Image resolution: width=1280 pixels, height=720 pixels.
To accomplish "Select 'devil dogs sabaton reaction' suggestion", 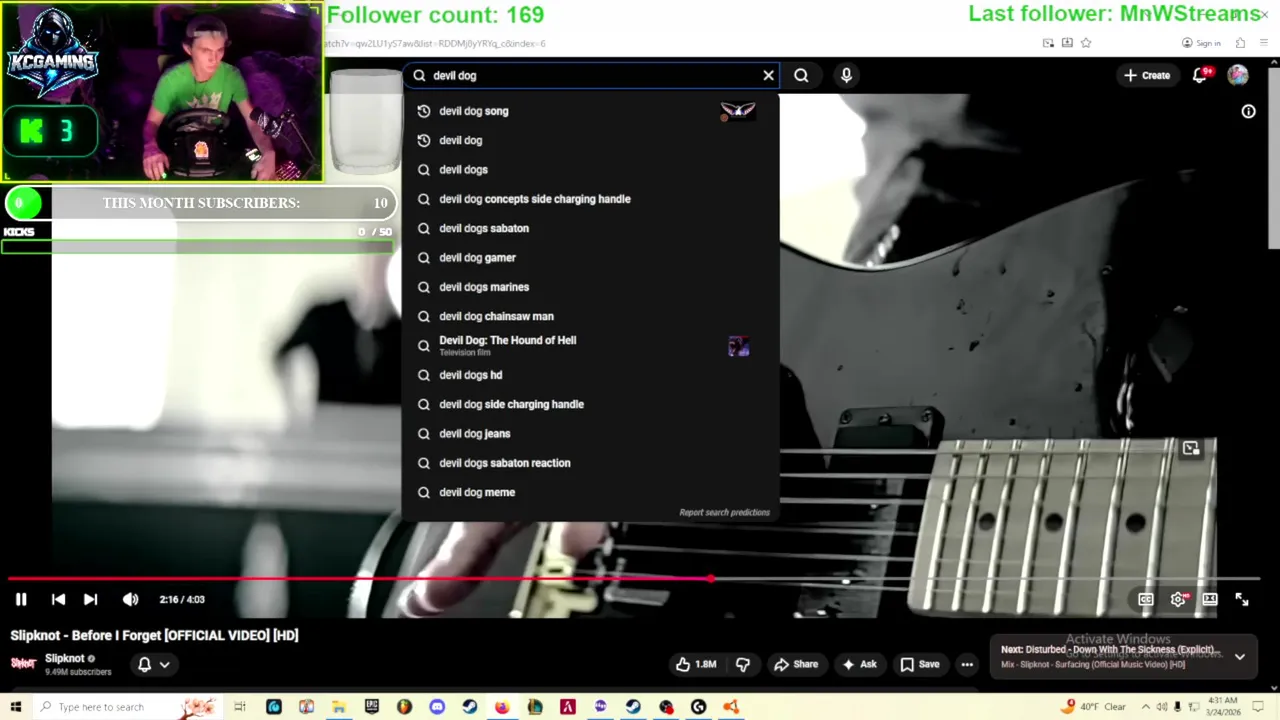I will (590, 463).
